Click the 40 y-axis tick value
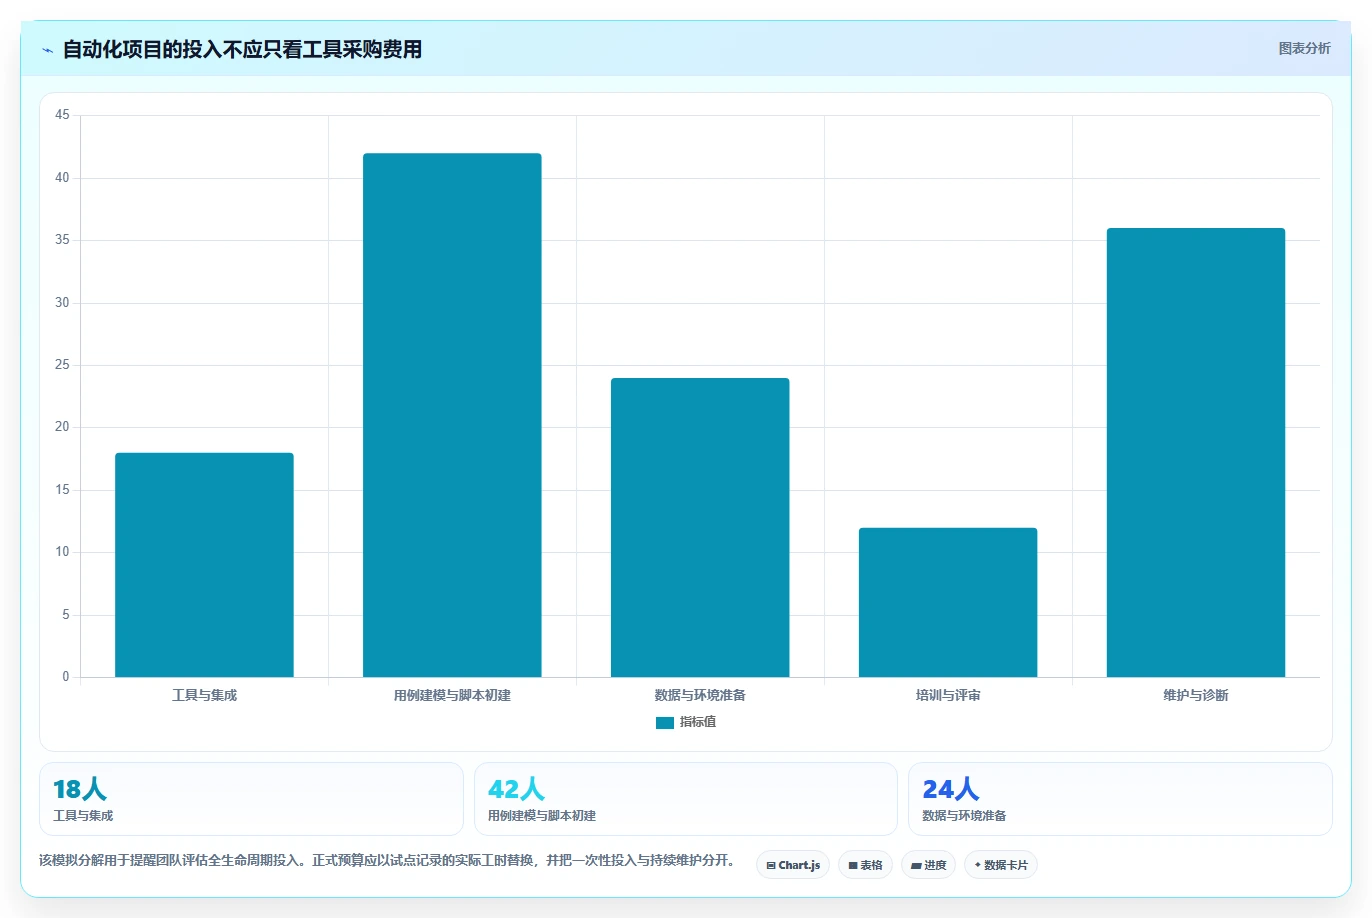 [x=62, y=178]
